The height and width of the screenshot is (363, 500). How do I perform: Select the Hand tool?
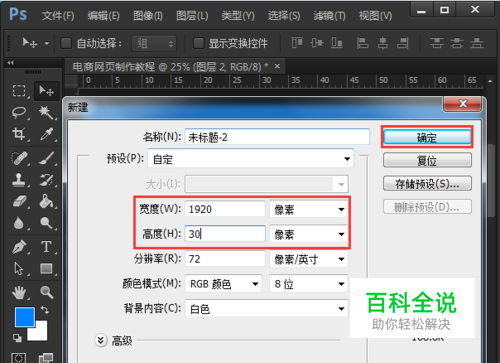pos(19,292)
